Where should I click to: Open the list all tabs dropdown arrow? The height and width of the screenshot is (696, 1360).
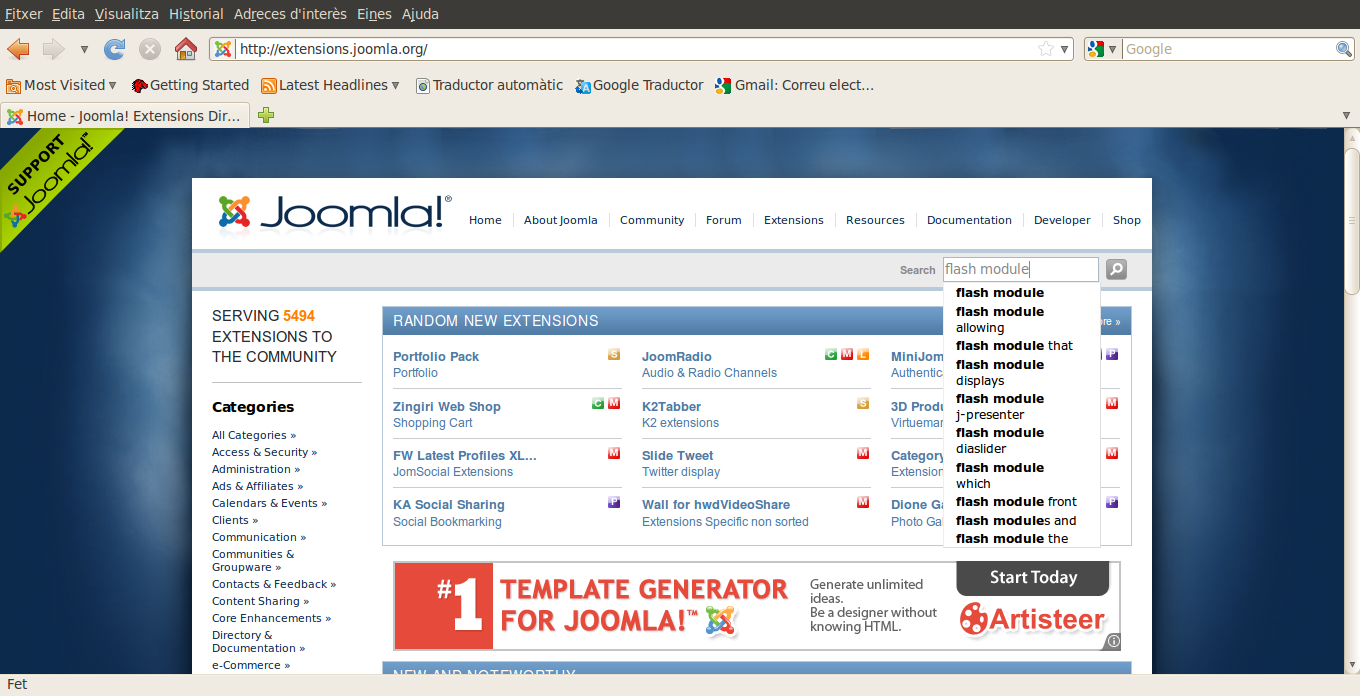coord(1346,116)
